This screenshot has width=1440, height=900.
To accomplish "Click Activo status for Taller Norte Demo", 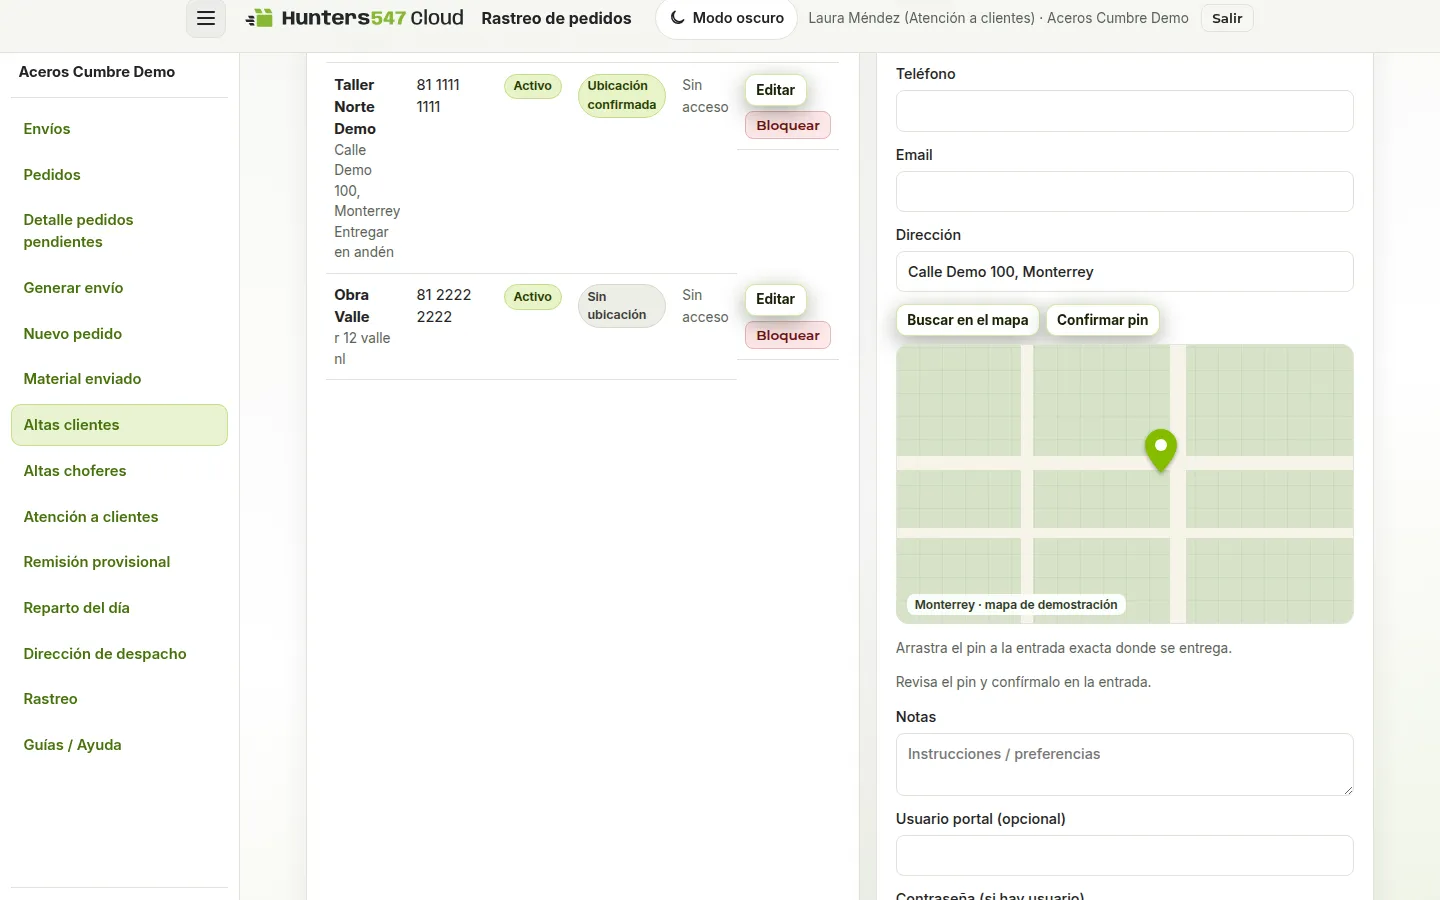I will [x=533, y=86].
